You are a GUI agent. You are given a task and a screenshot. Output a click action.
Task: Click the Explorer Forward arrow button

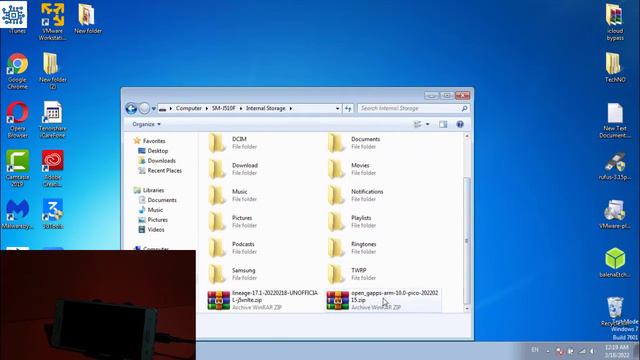point(144,109)
